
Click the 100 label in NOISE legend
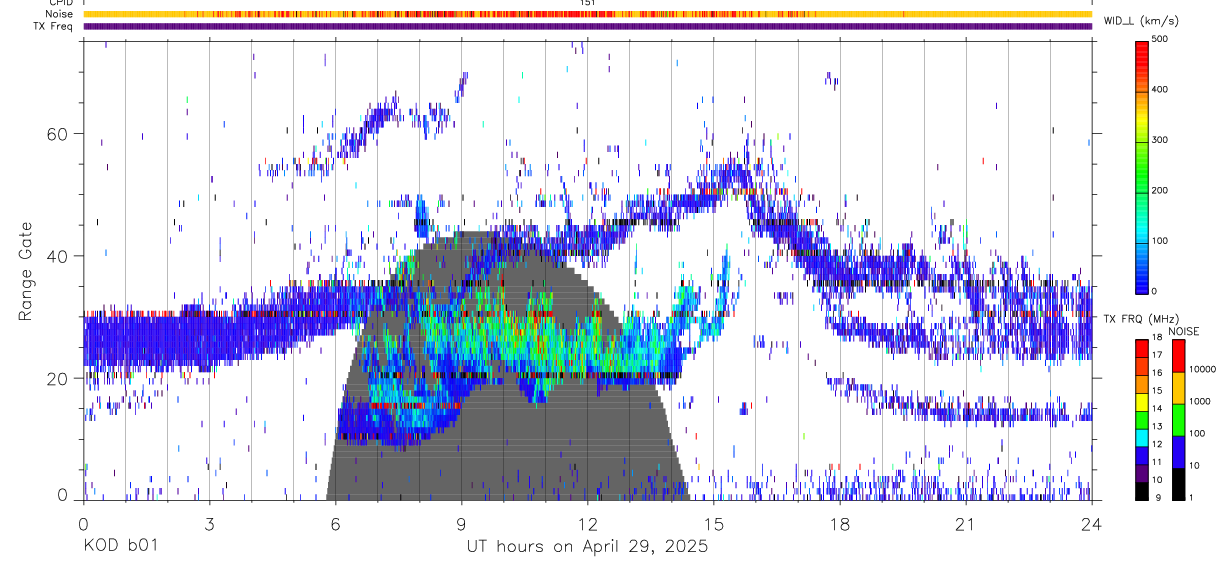click(1197, 433)
